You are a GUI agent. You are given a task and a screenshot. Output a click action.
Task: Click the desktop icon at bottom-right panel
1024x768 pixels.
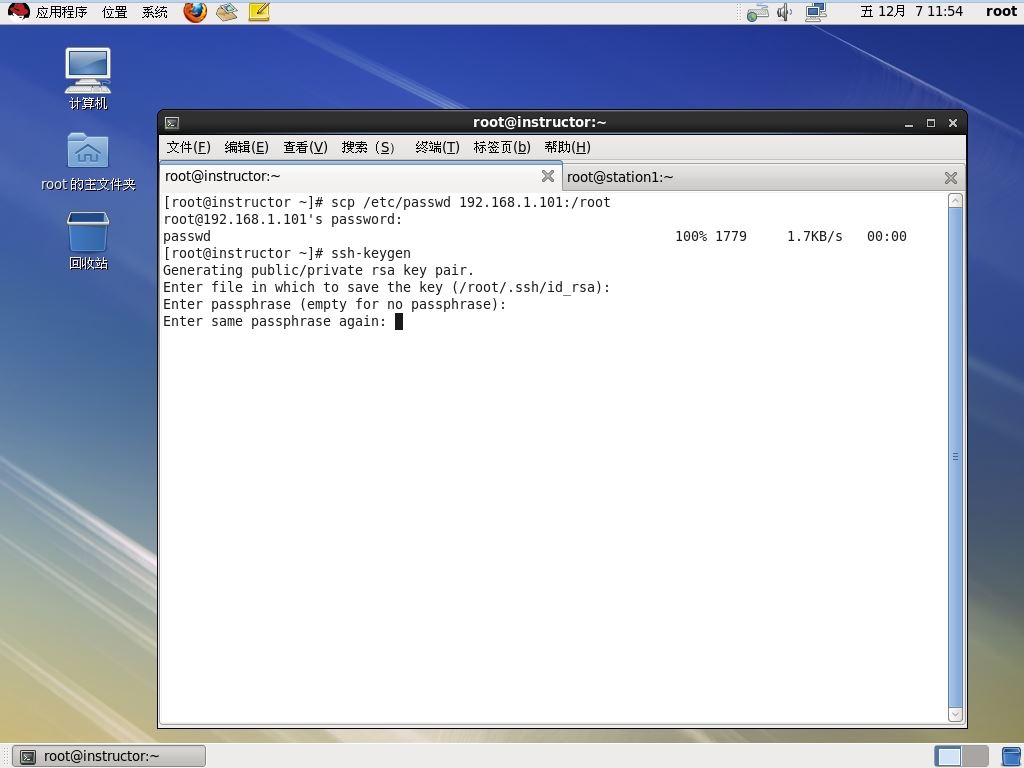[1012, 756]
